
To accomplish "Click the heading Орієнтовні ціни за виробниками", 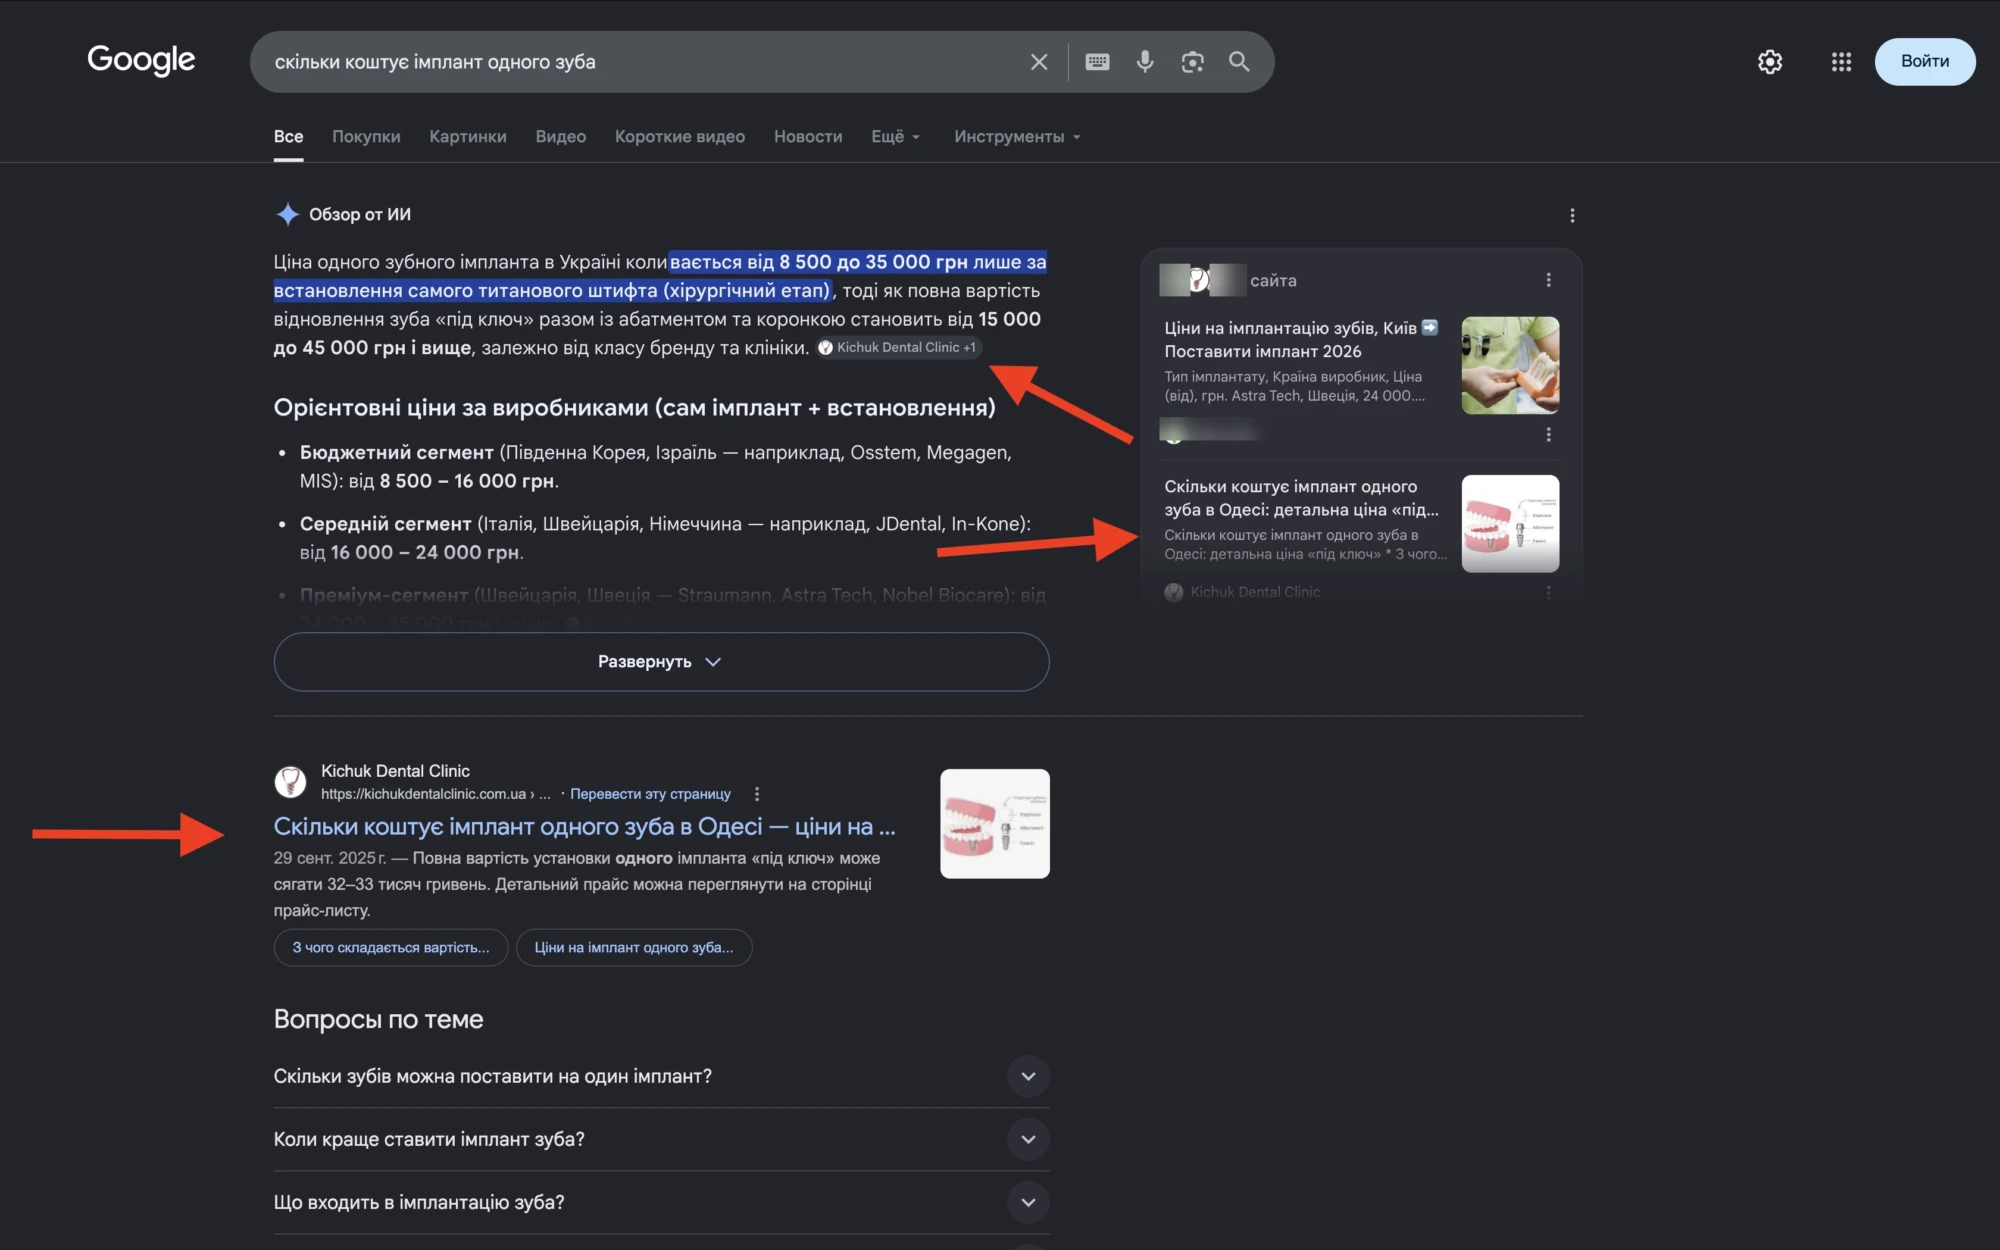I will click(635, 408).
